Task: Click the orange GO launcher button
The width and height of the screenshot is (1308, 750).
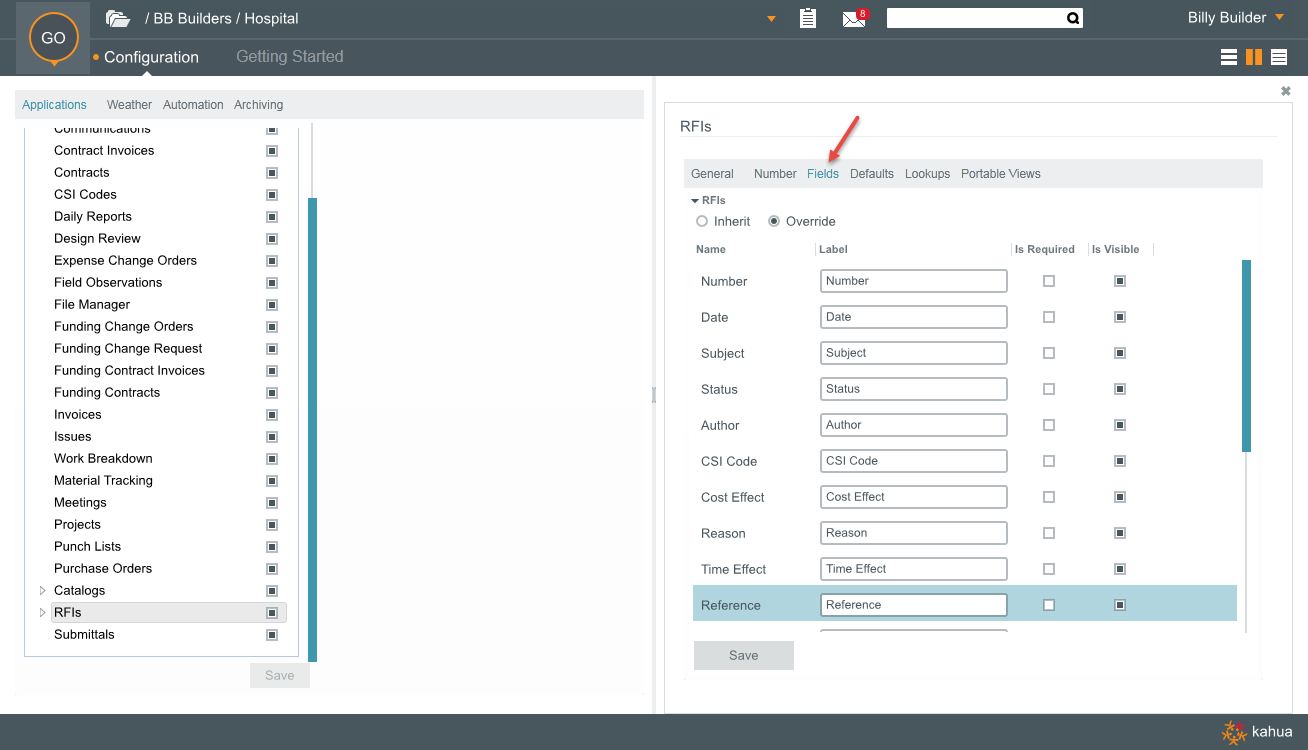Action: [53, 38]
